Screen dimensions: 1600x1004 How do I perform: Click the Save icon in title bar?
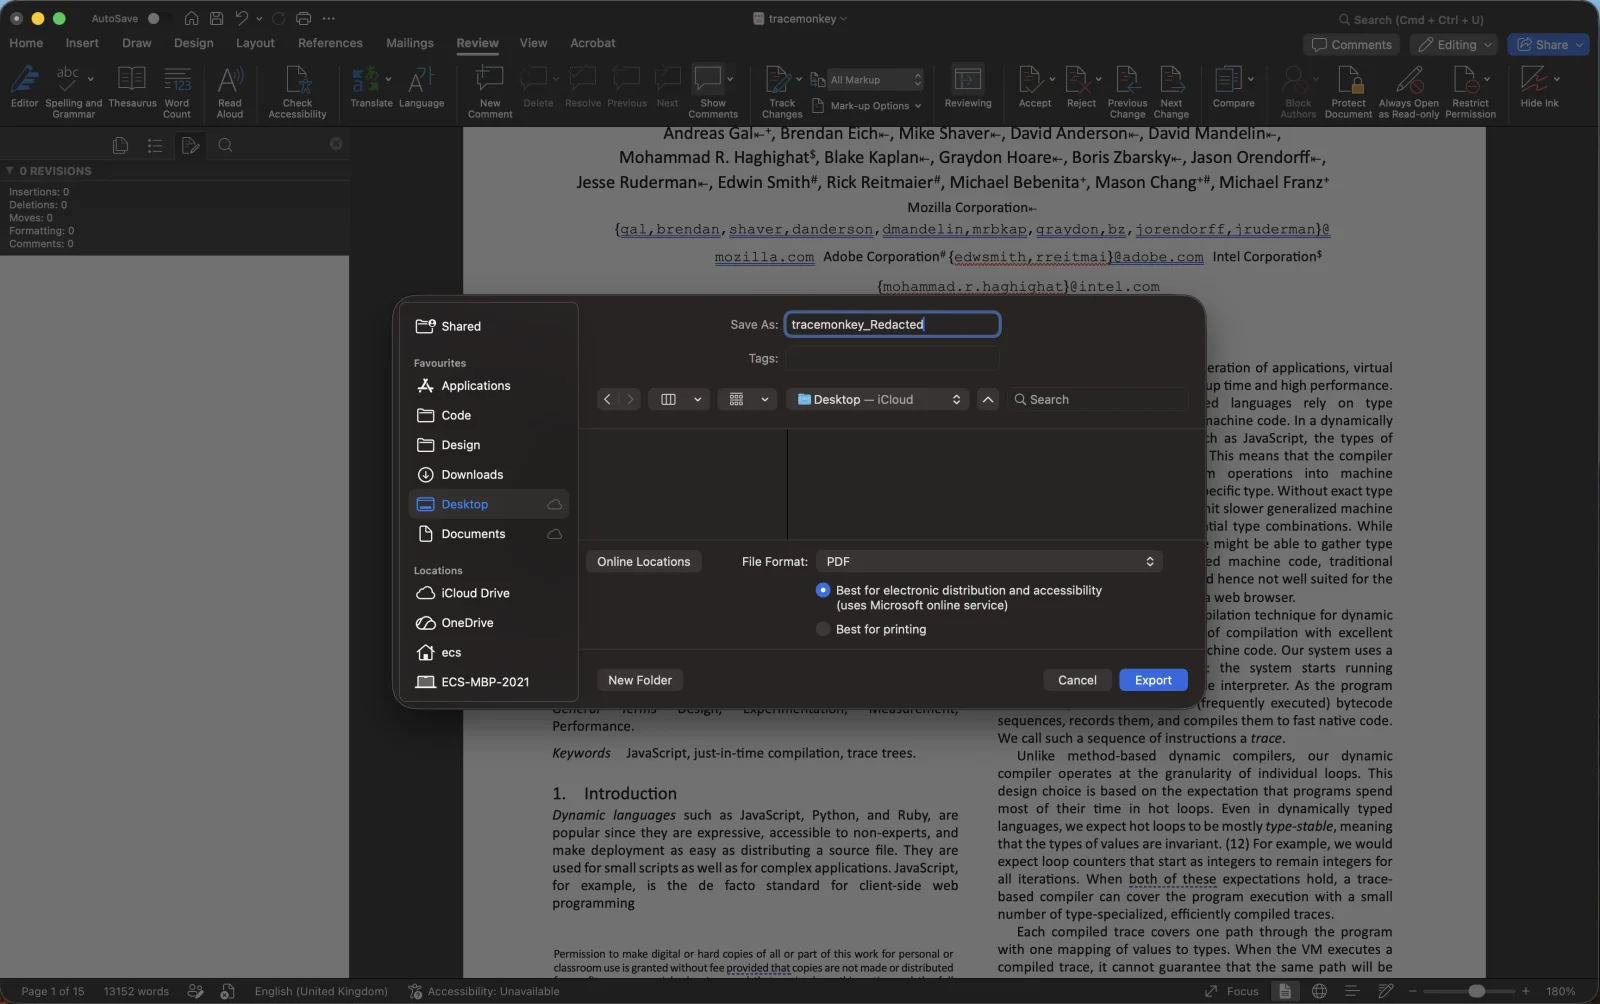point(216,18)
